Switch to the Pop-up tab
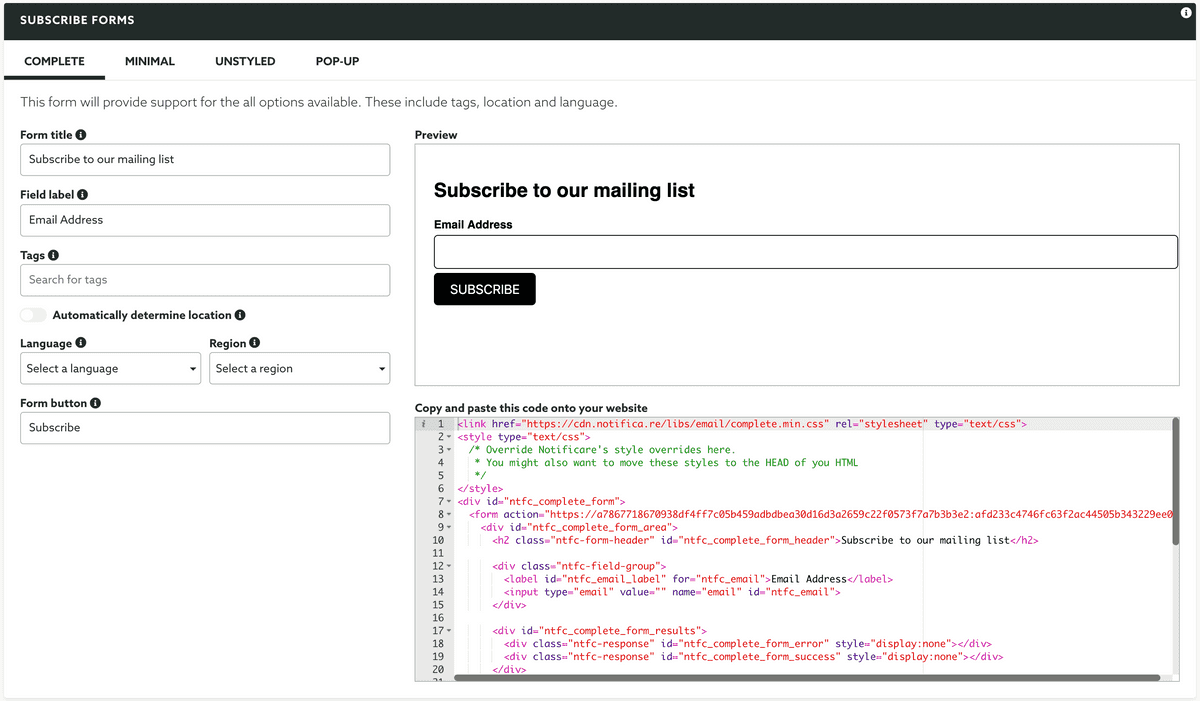Screen dimensions: 1200x701 pyautogui.click(x=337, y=61)
